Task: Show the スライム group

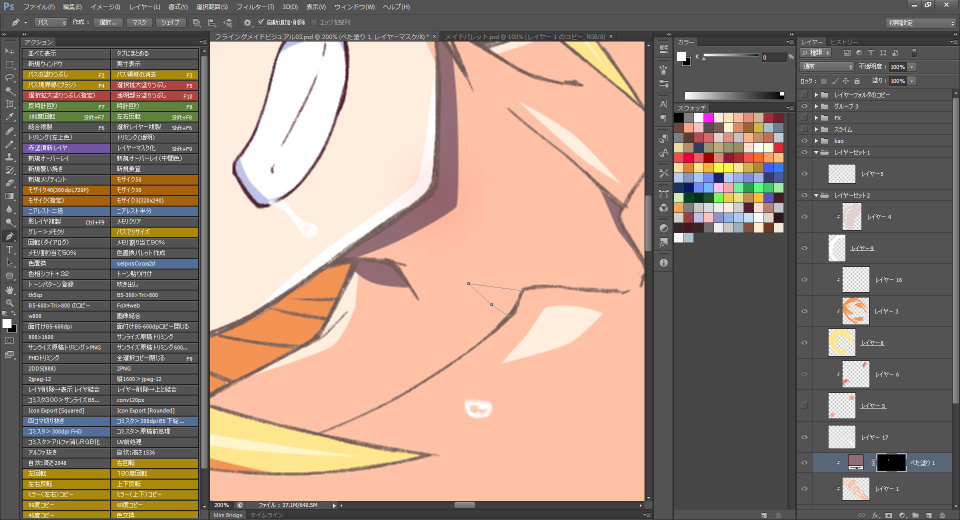Action: 804,129
